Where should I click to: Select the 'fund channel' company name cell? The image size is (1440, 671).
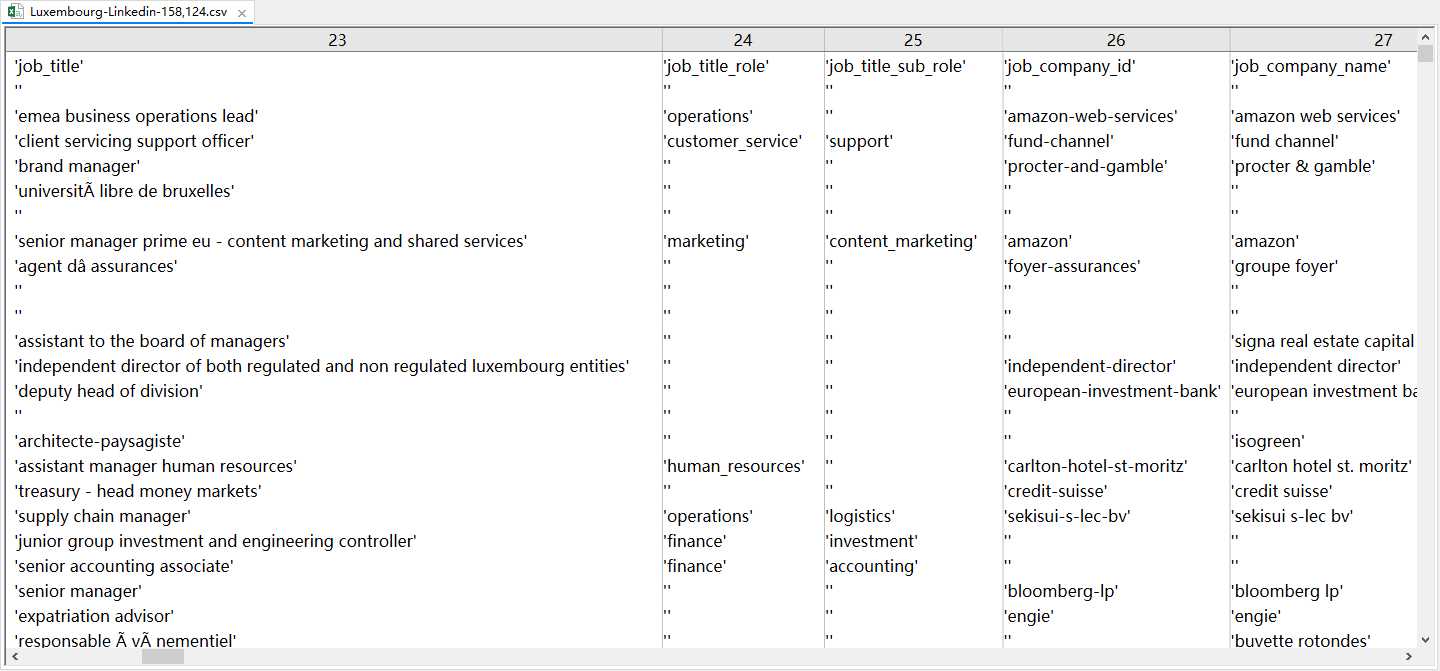pos(1324,141)
